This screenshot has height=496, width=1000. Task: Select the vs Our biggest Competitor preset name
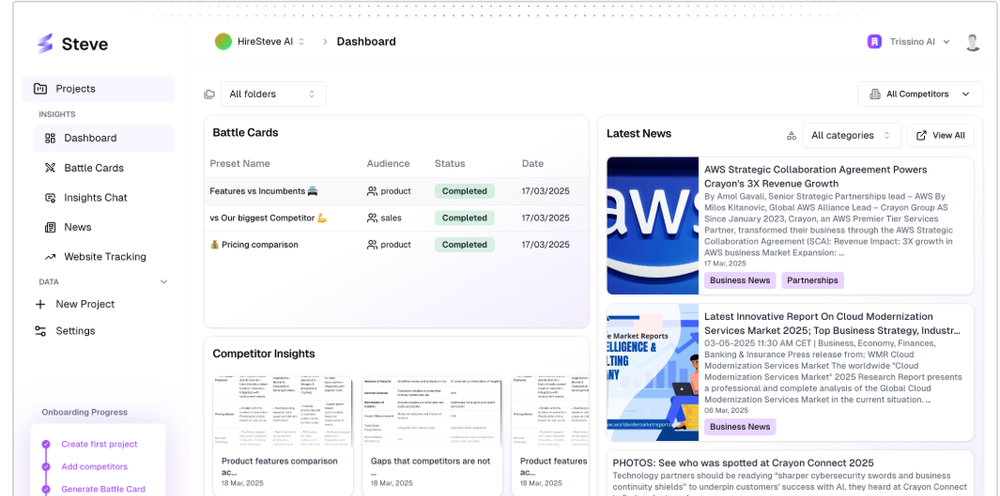(268, 218)
